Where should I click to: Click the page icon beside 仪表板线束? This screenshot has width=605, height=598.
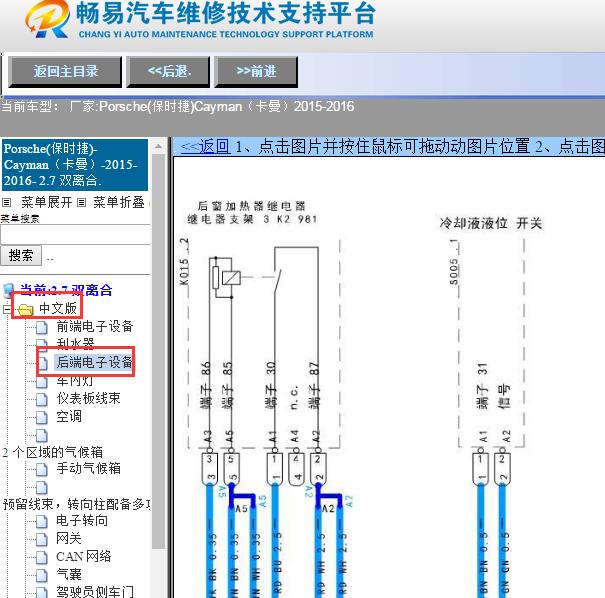click(x=42, y=400)
